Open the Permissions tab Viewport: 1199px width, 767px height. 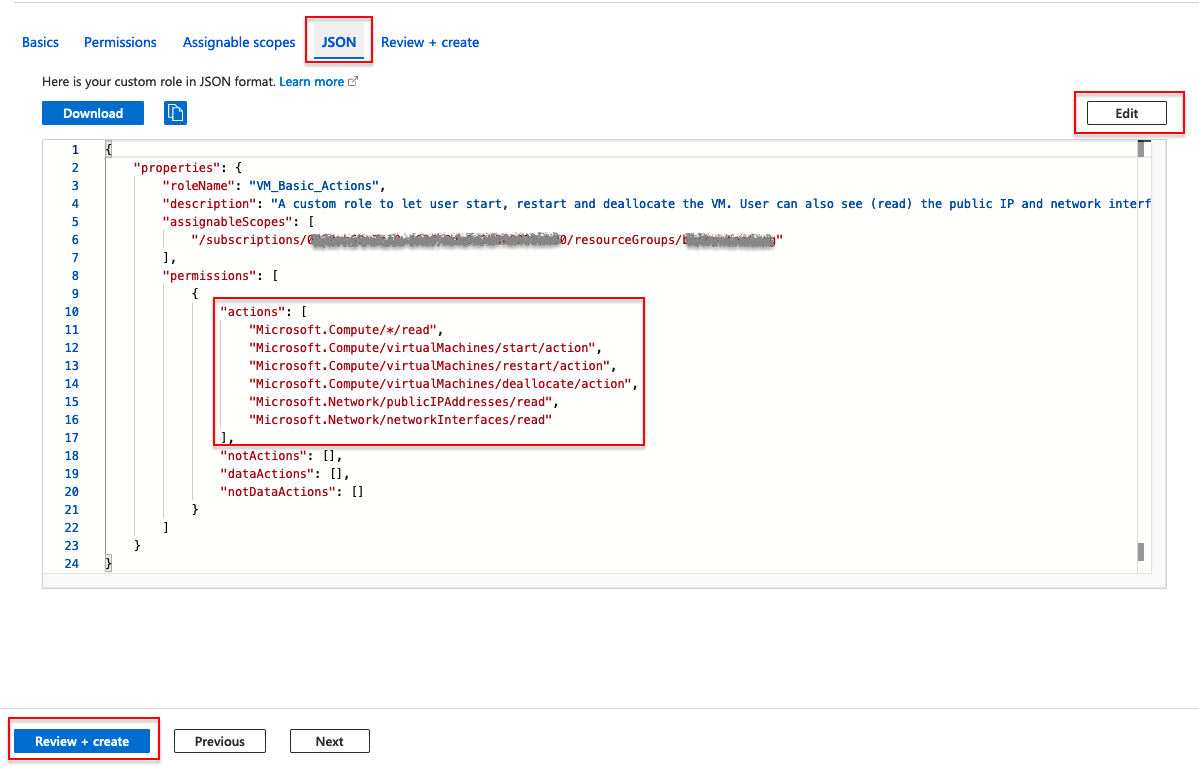120,42
